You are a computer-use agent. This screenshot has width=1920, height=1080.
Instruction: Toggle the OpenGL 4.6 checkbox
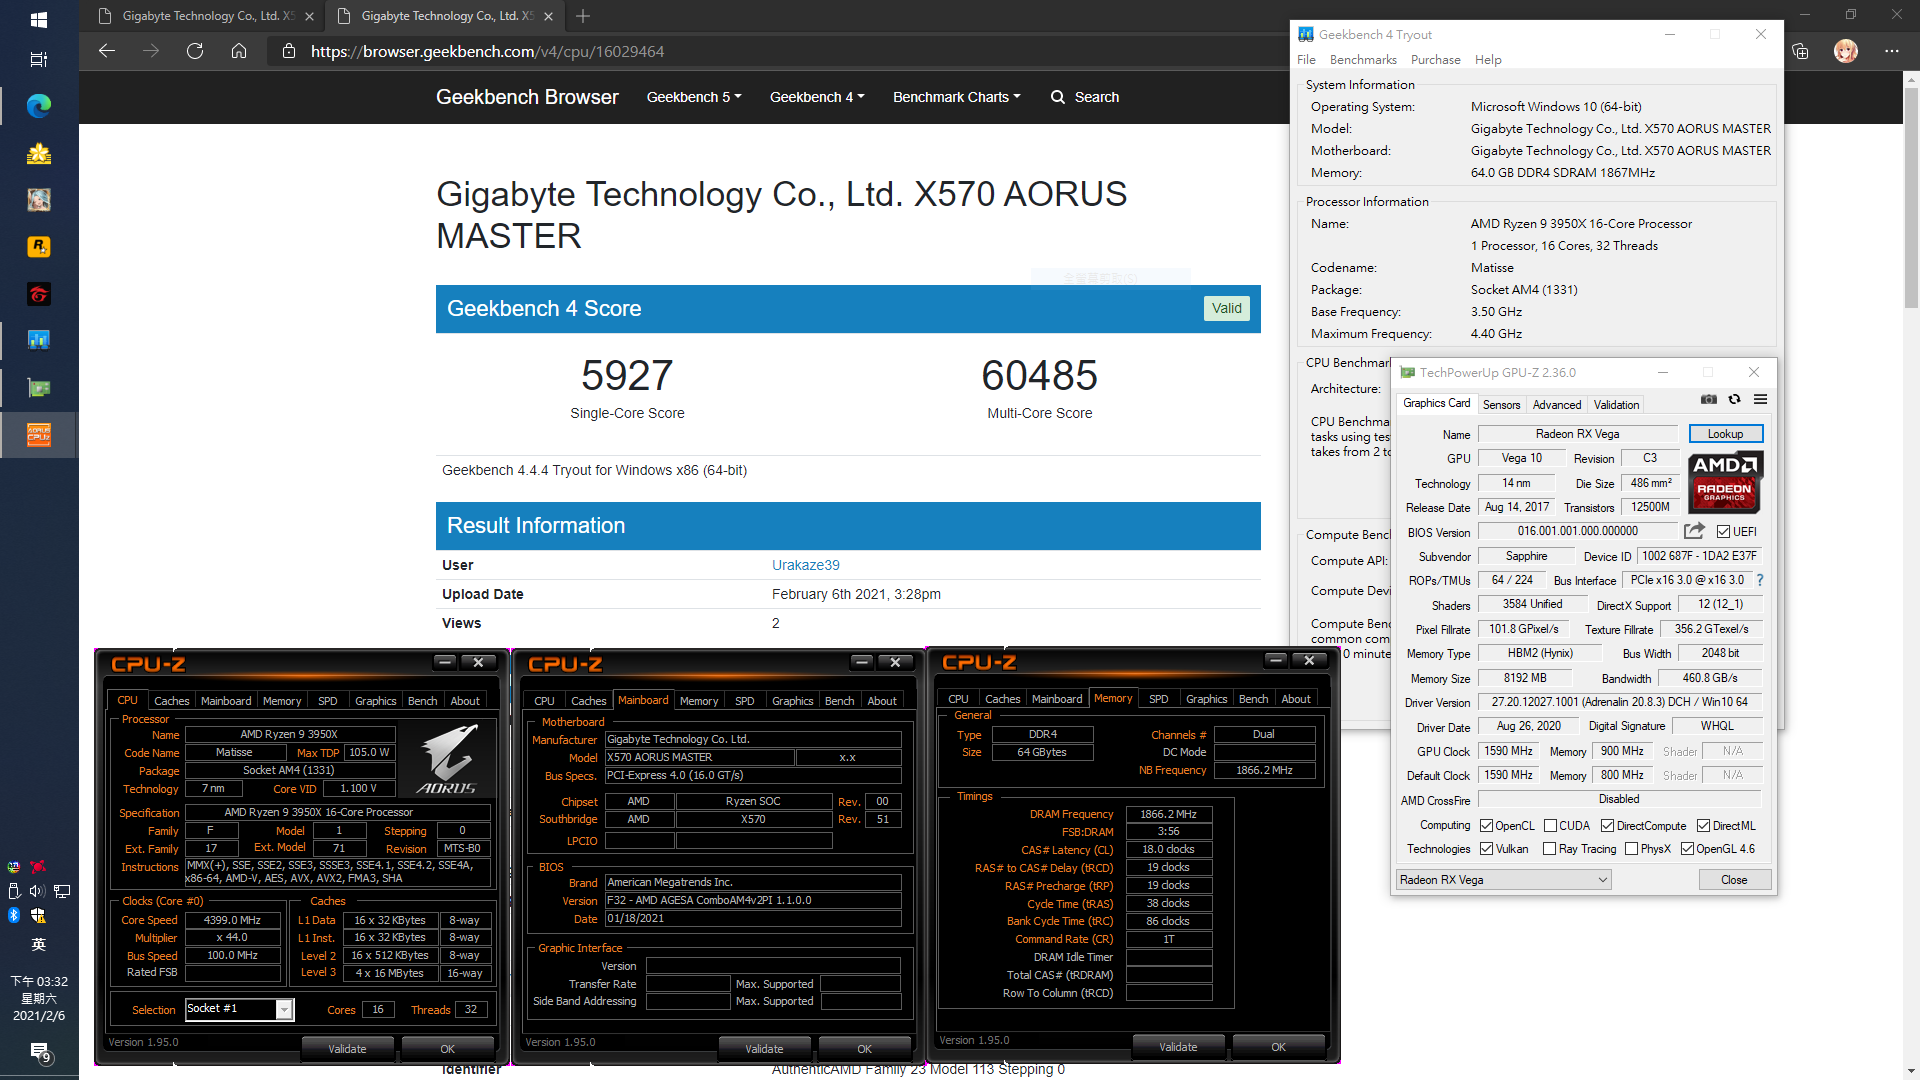coord(1687,849)
